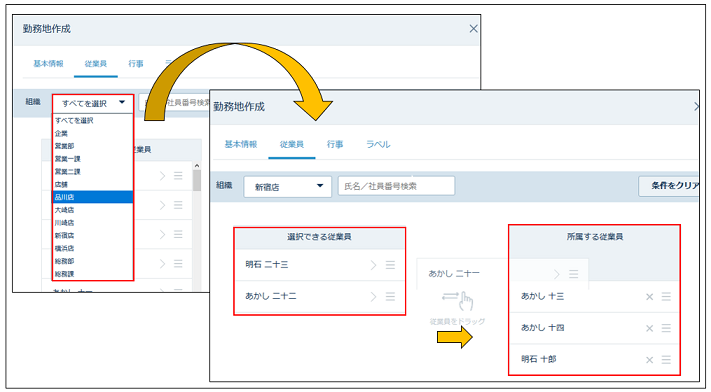Open 従業員 tab in back dialog
Viewport: 711px width, 392px height.
point(96,64)
